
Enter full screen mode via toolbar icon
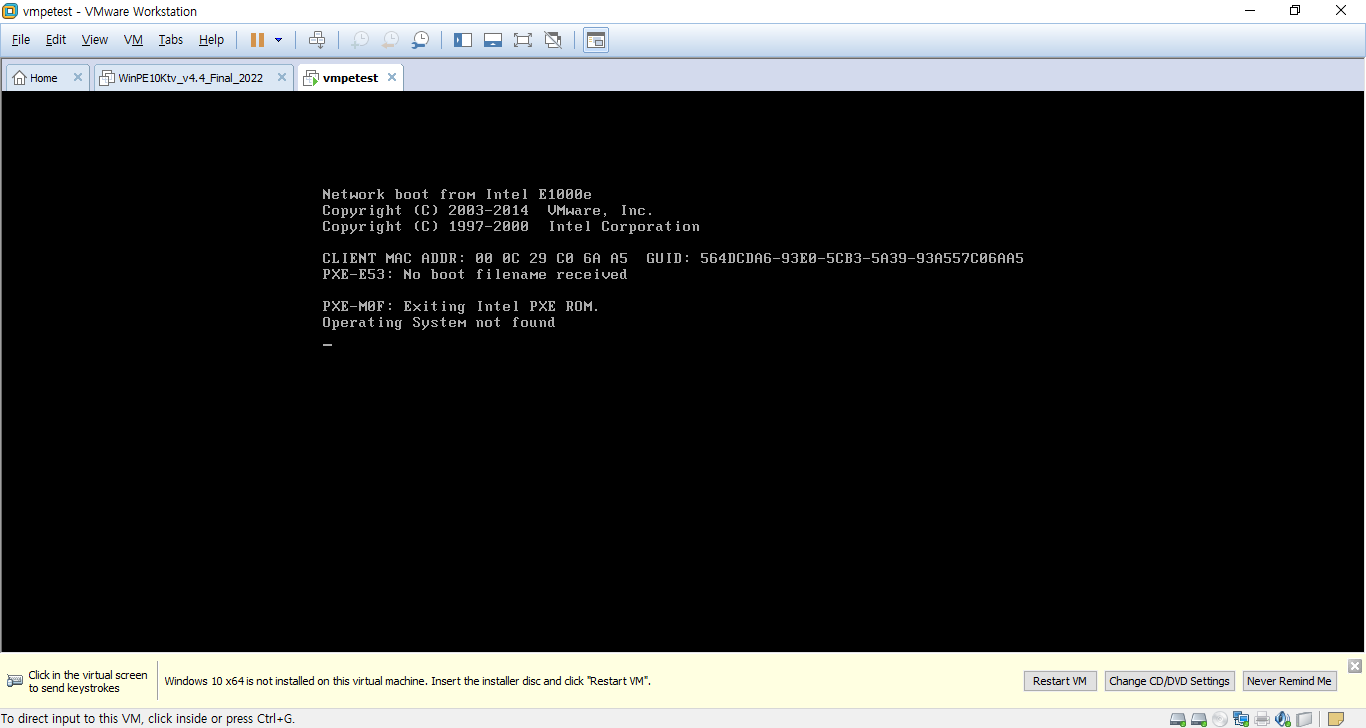coord(522,40)
